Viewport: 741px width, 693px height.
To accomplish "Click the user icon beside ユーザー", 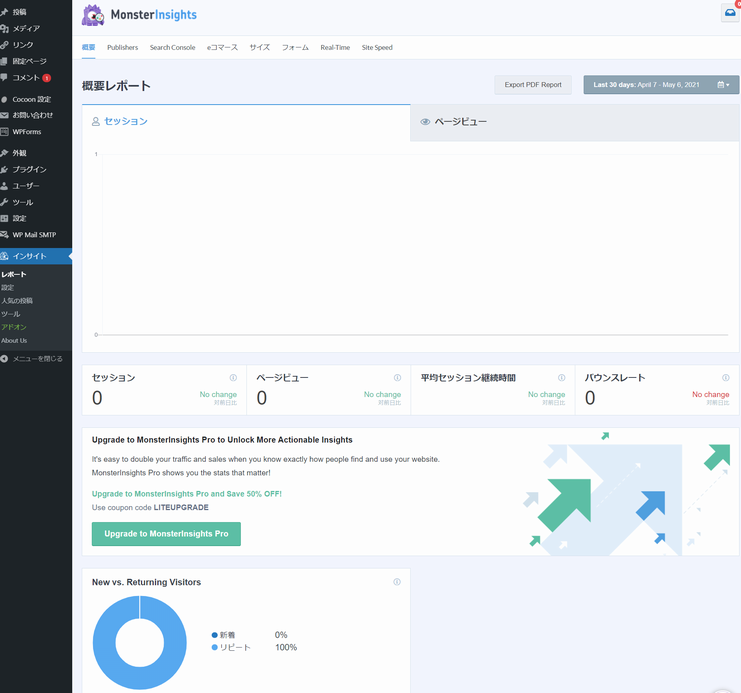I will (5, 186).
